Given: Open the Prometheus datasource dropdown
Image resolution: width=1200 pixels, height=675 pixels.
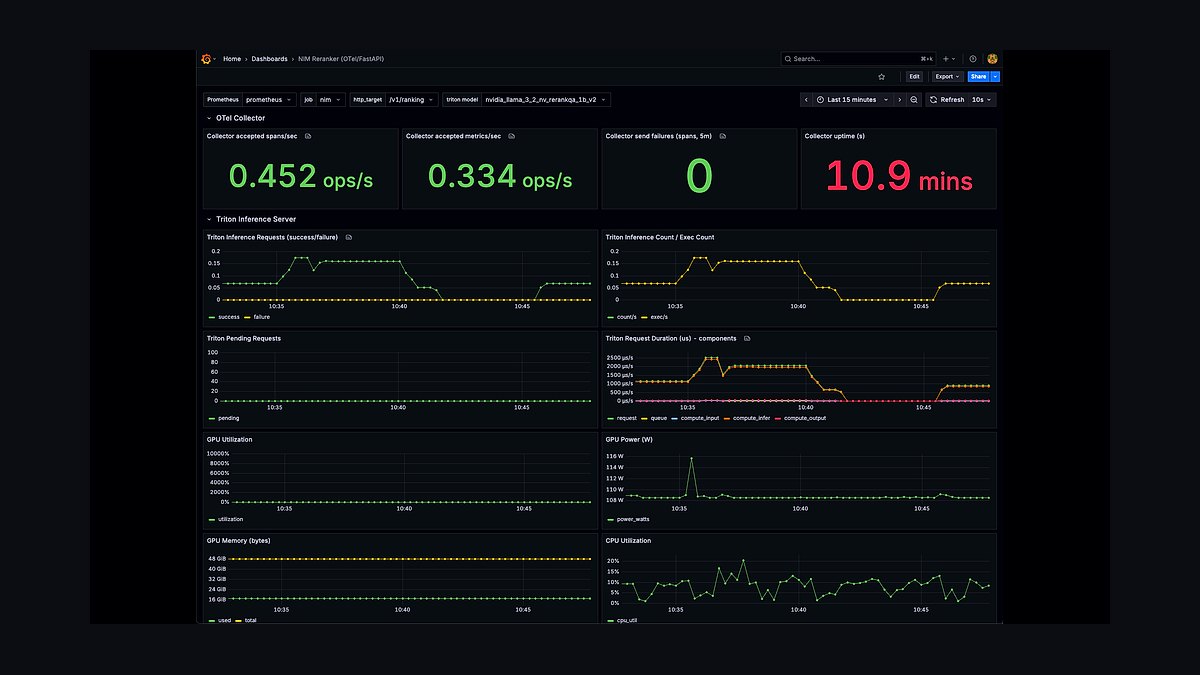Looking at the screenshot, I should pos(269,100).
